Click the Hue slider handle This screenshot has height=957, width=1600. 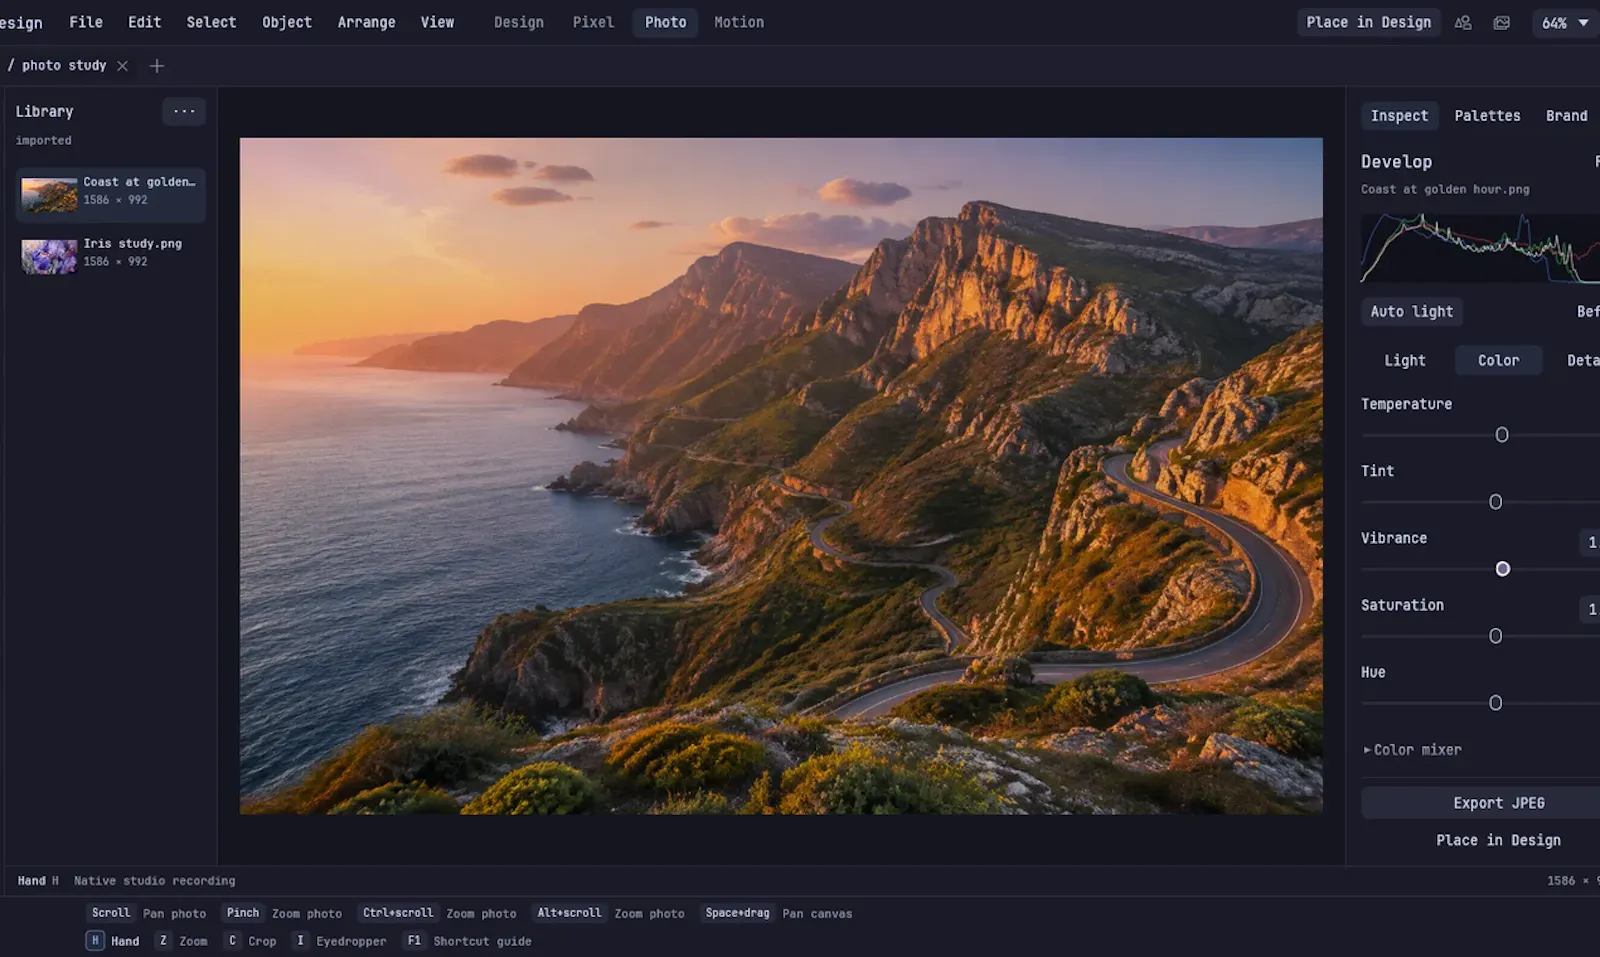tap(1495, 703)
